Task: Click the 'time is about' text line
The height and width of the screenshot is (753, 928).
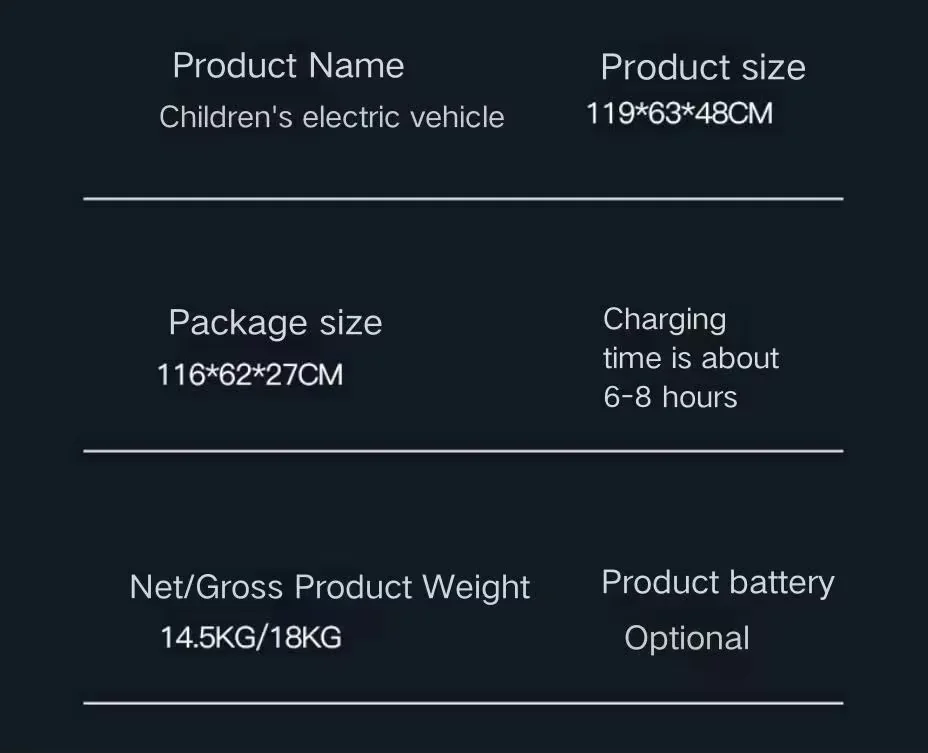Action: point(690,358)
